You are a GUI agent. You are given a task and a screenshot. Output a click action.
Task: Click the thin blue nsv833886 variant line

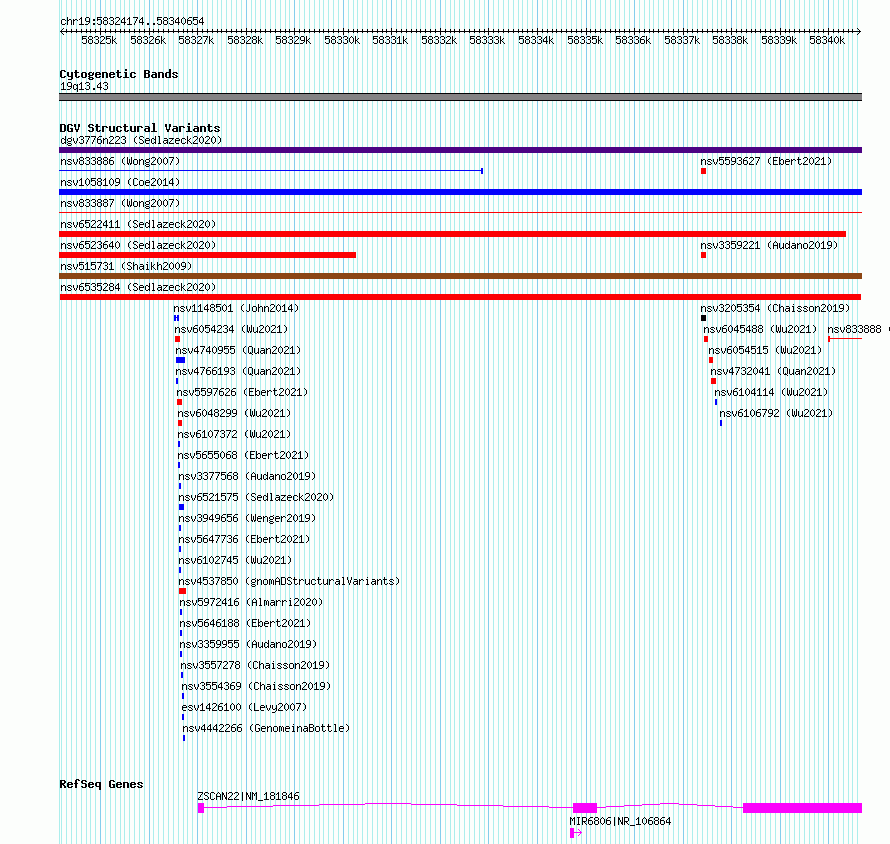click(271, 171)
